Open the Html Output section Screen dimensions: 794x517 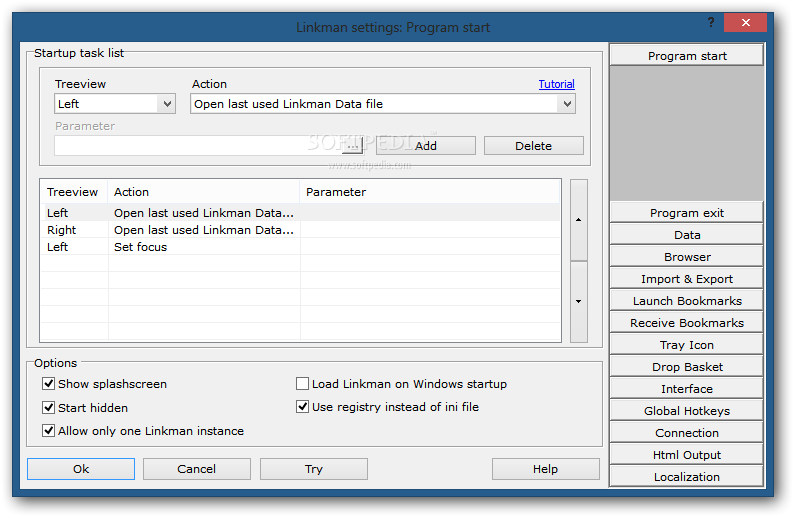click(x=687, y=455)
